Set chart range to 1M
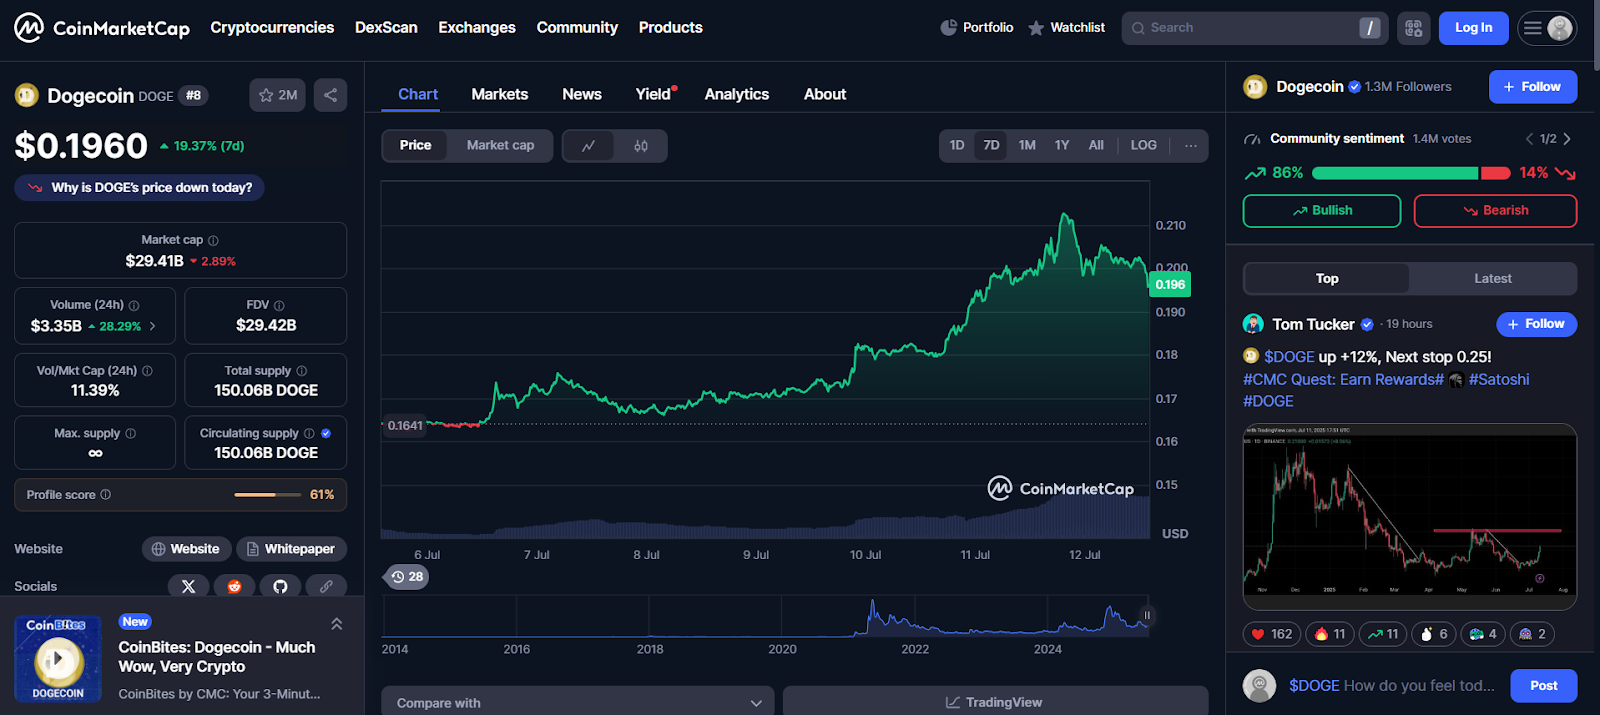 1027,146
